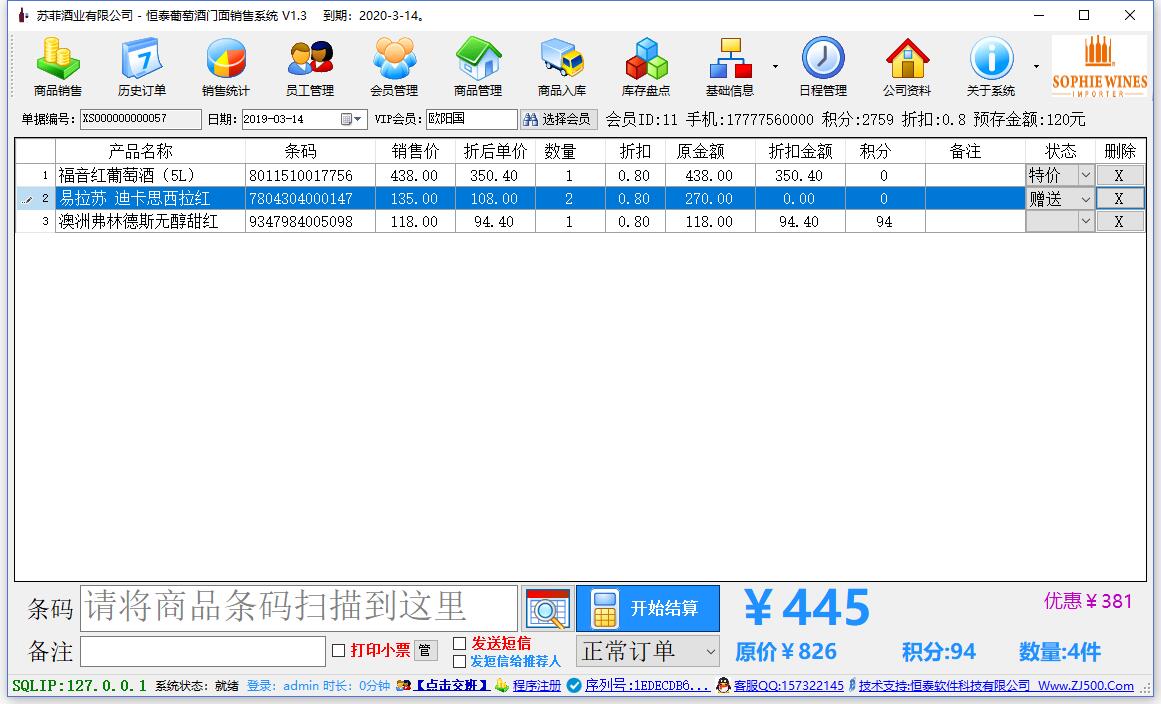1161x704 pixels.
Task: Open 状态 dropdown for 福音红葡萄酒 row
Action: [1085, 175]
